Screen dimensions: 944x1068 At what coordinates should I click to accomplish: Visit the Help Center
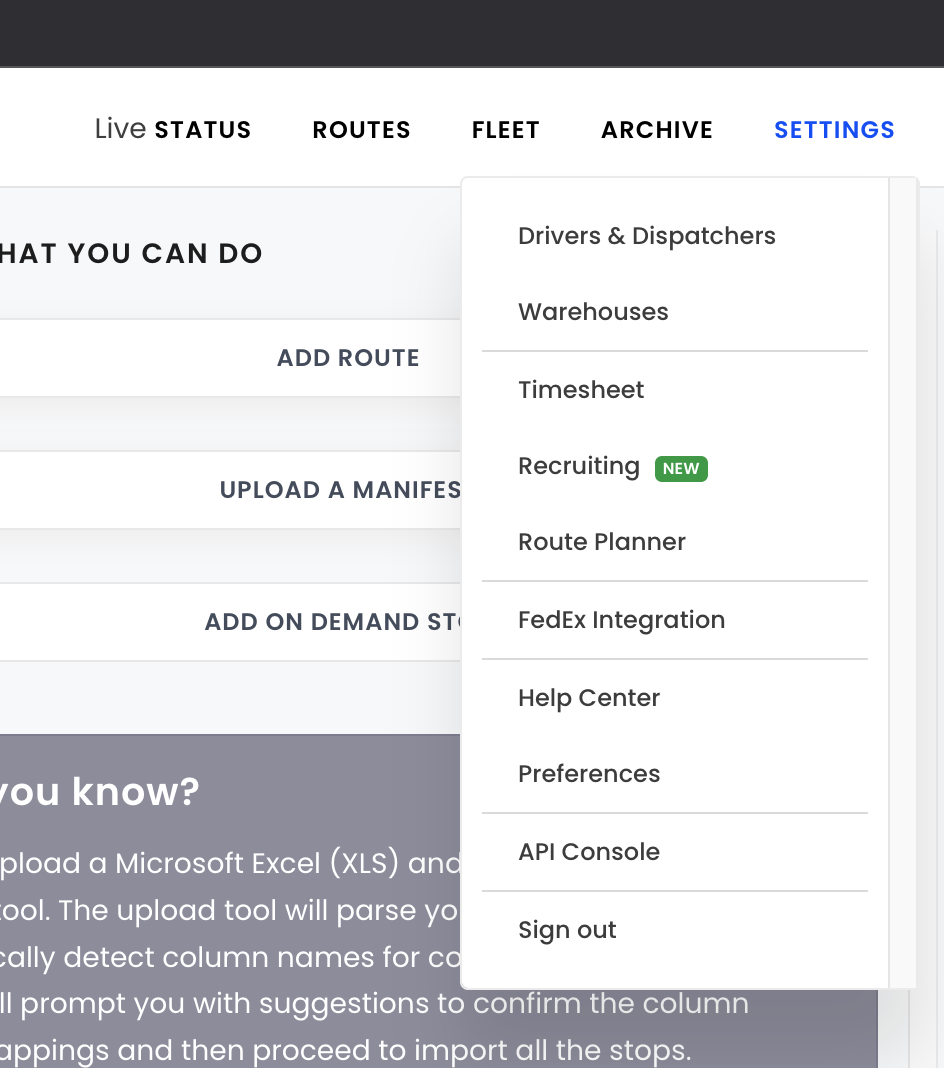589,698
